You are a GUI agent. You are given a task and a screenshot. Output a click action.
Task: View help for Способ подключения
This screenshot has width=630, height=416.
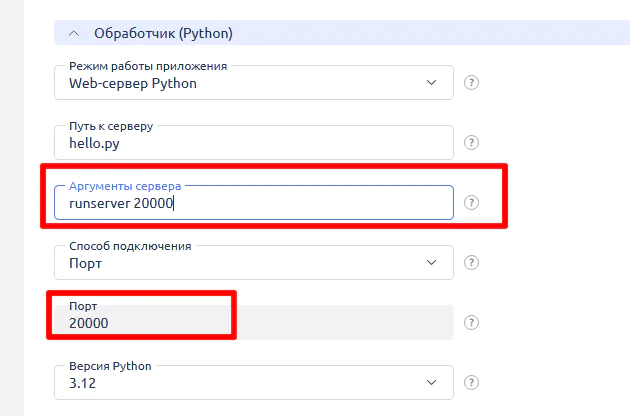471,262
